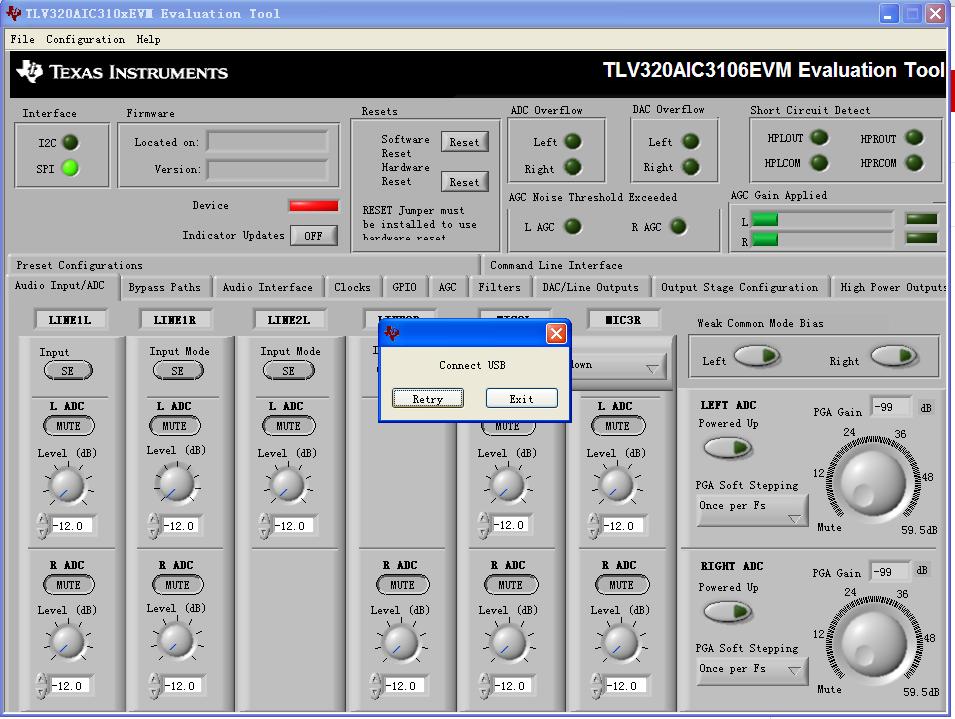Click the Firmware Located on field
955x719 pixels.
coord(267,142)
